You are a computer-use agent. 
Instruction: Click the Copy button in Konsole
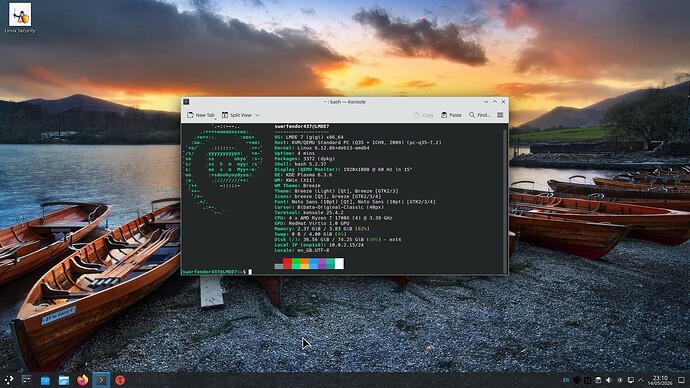[424, 115]
